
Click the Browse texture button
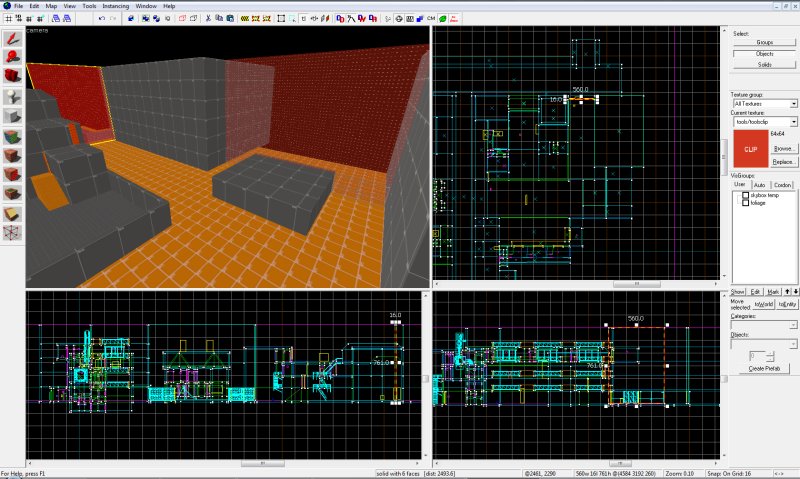tap(784, 148)
